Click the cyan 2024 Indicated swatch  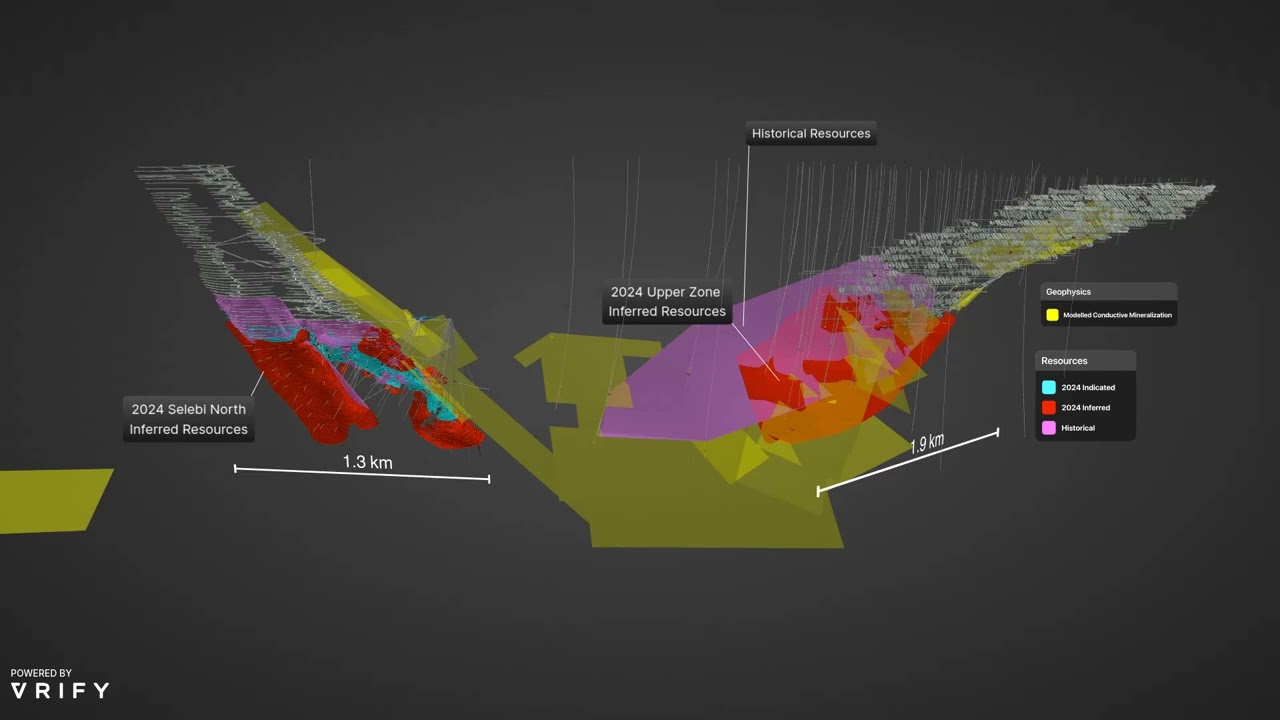[x=1049, y=387]
